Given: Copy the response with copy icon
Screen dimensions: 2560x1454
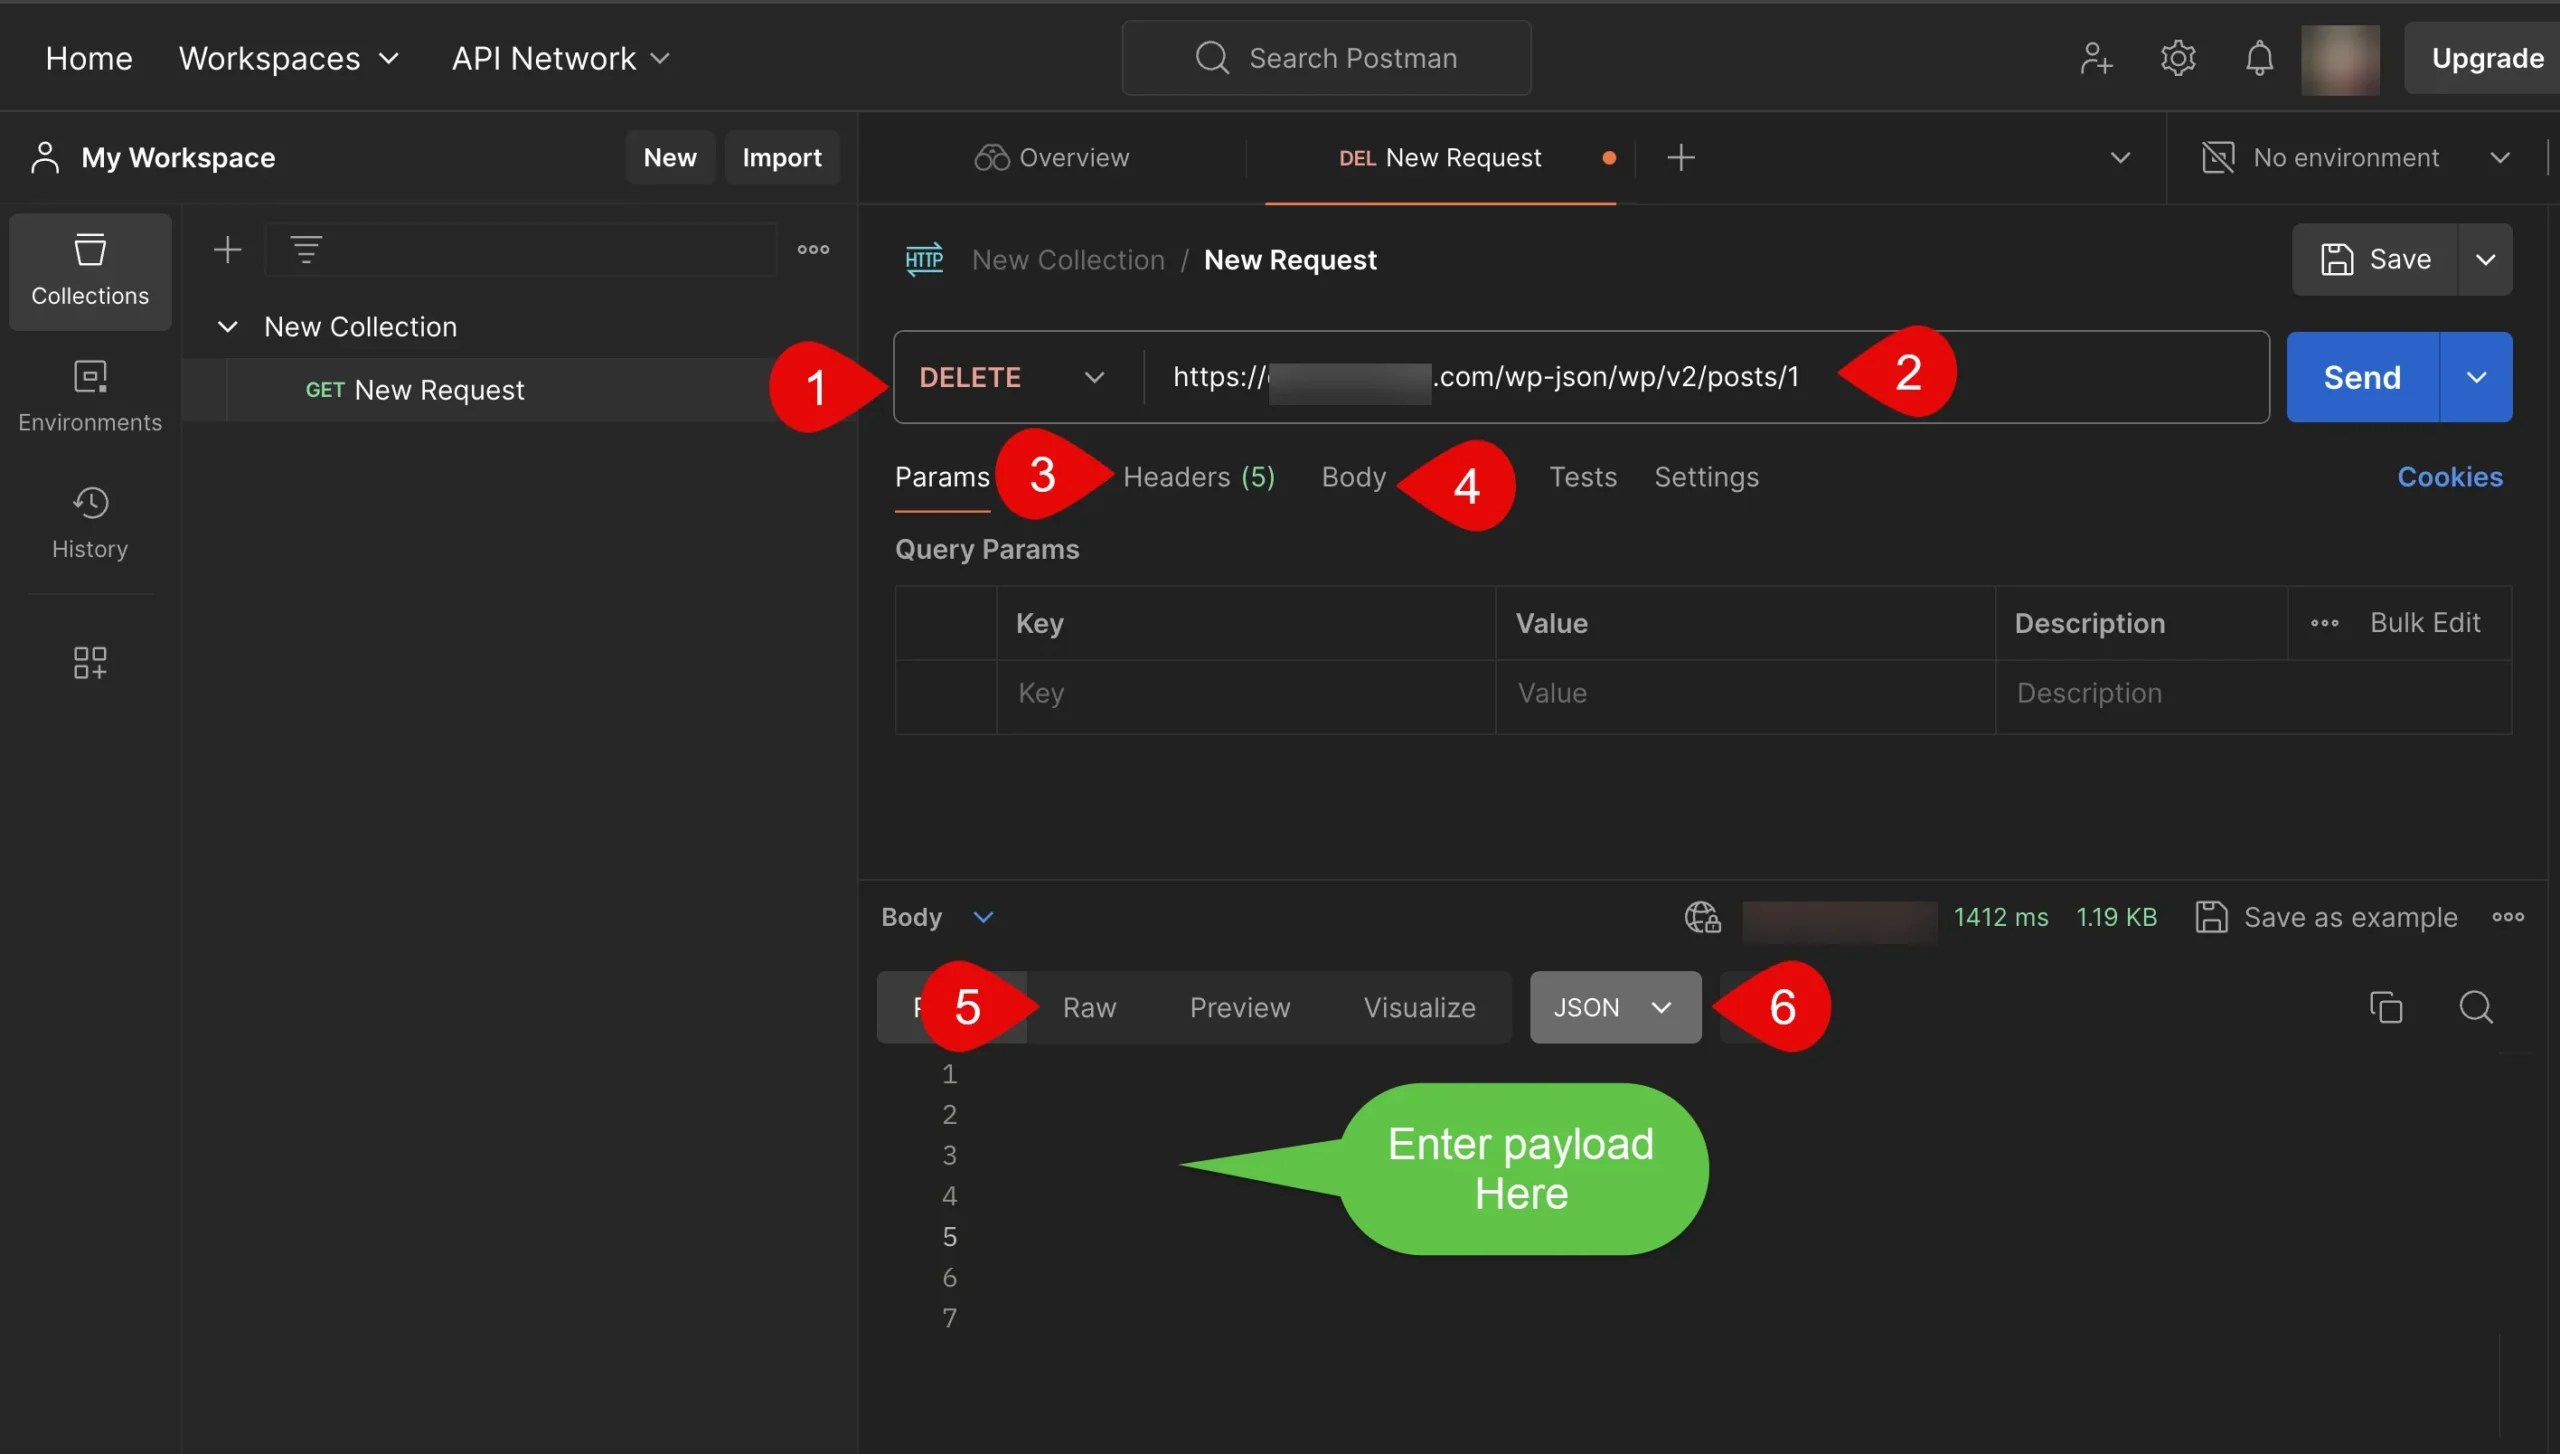Looking at the screenshot, I should click(2386, 1007).
